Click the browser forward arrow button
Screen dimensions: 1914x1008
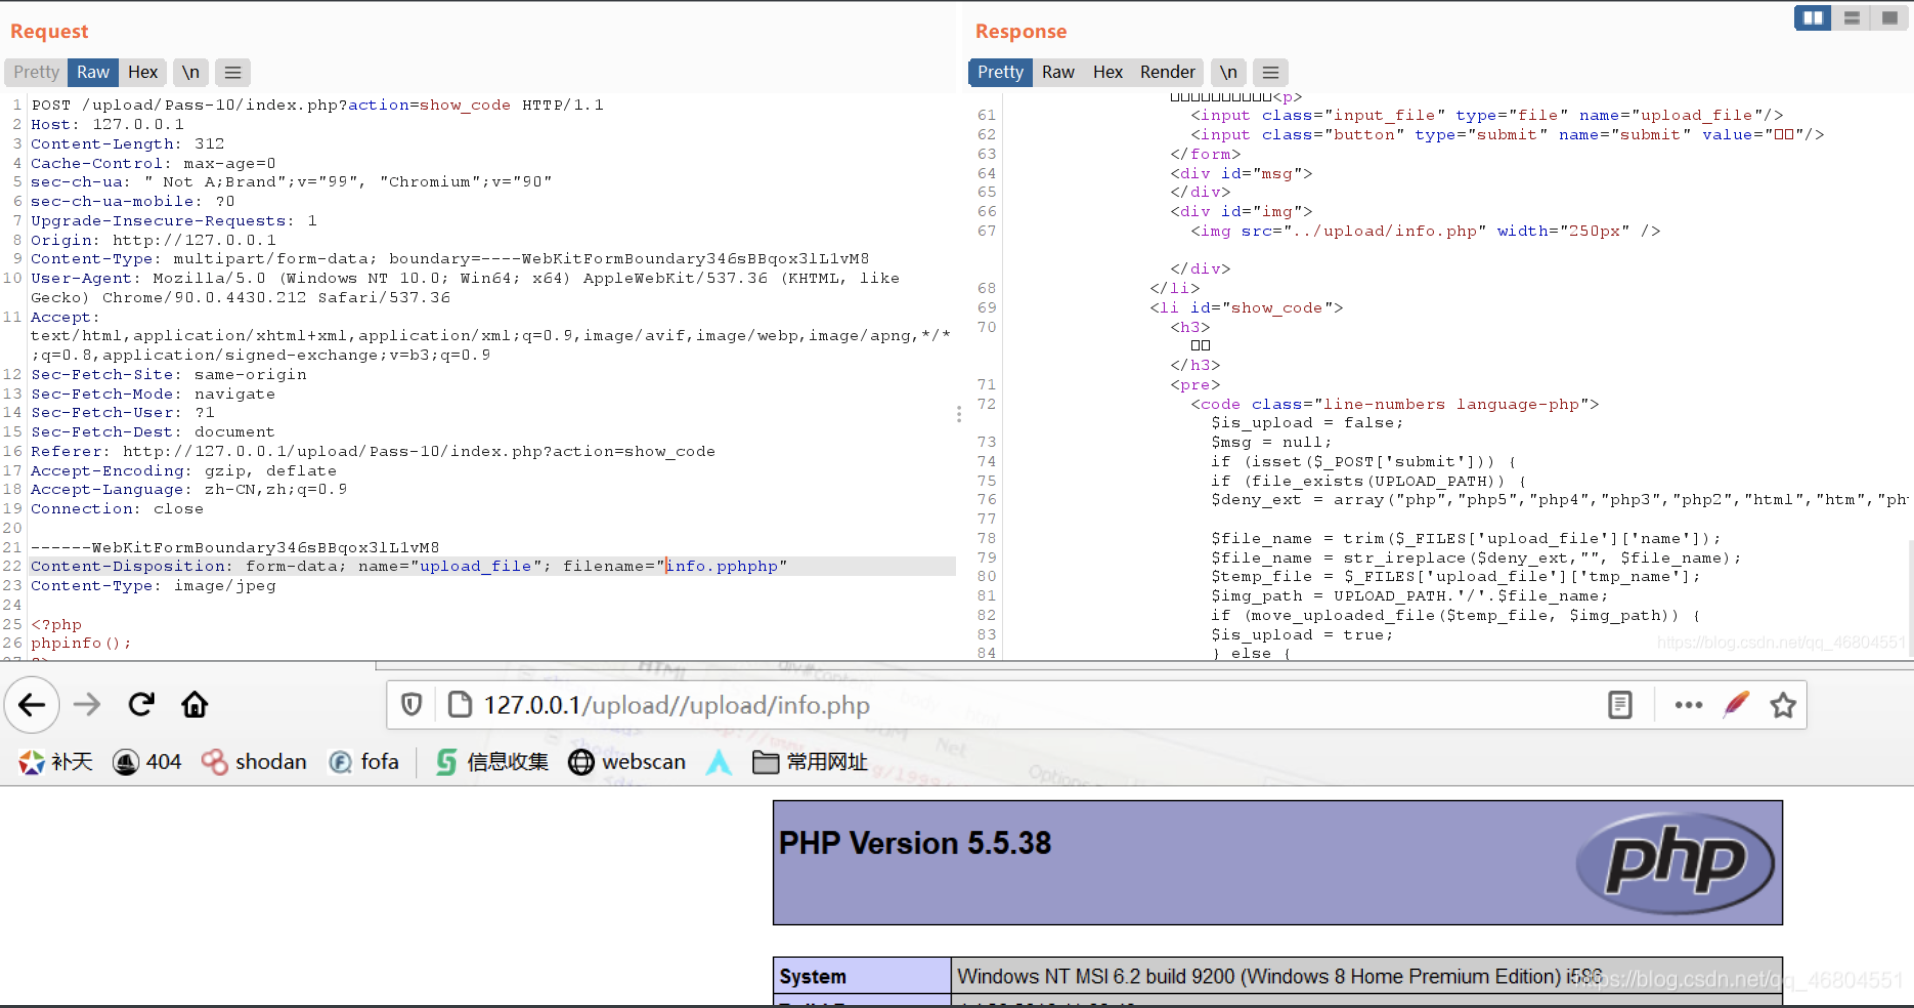(87, 705)
